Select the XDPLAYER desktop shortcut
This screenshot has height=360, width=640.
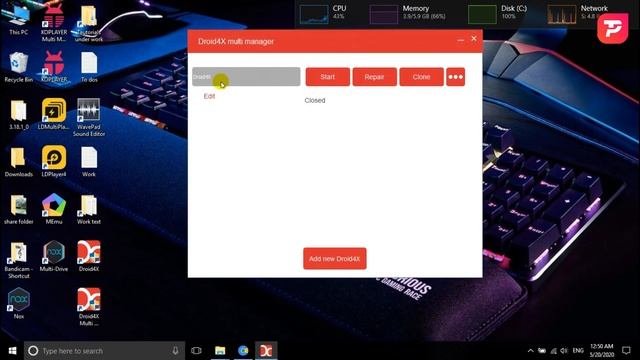pos(54,67)
